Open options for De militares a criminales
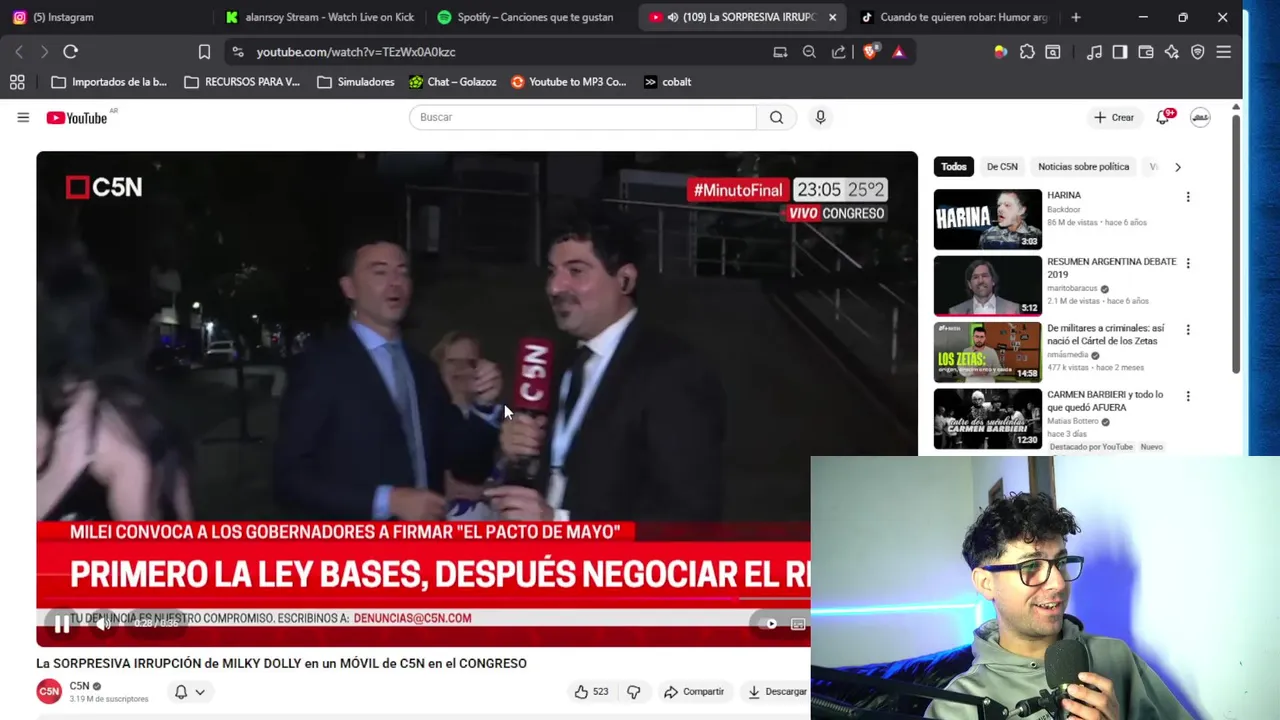This screenshot has height=720, width=1280. (1188, 329)
